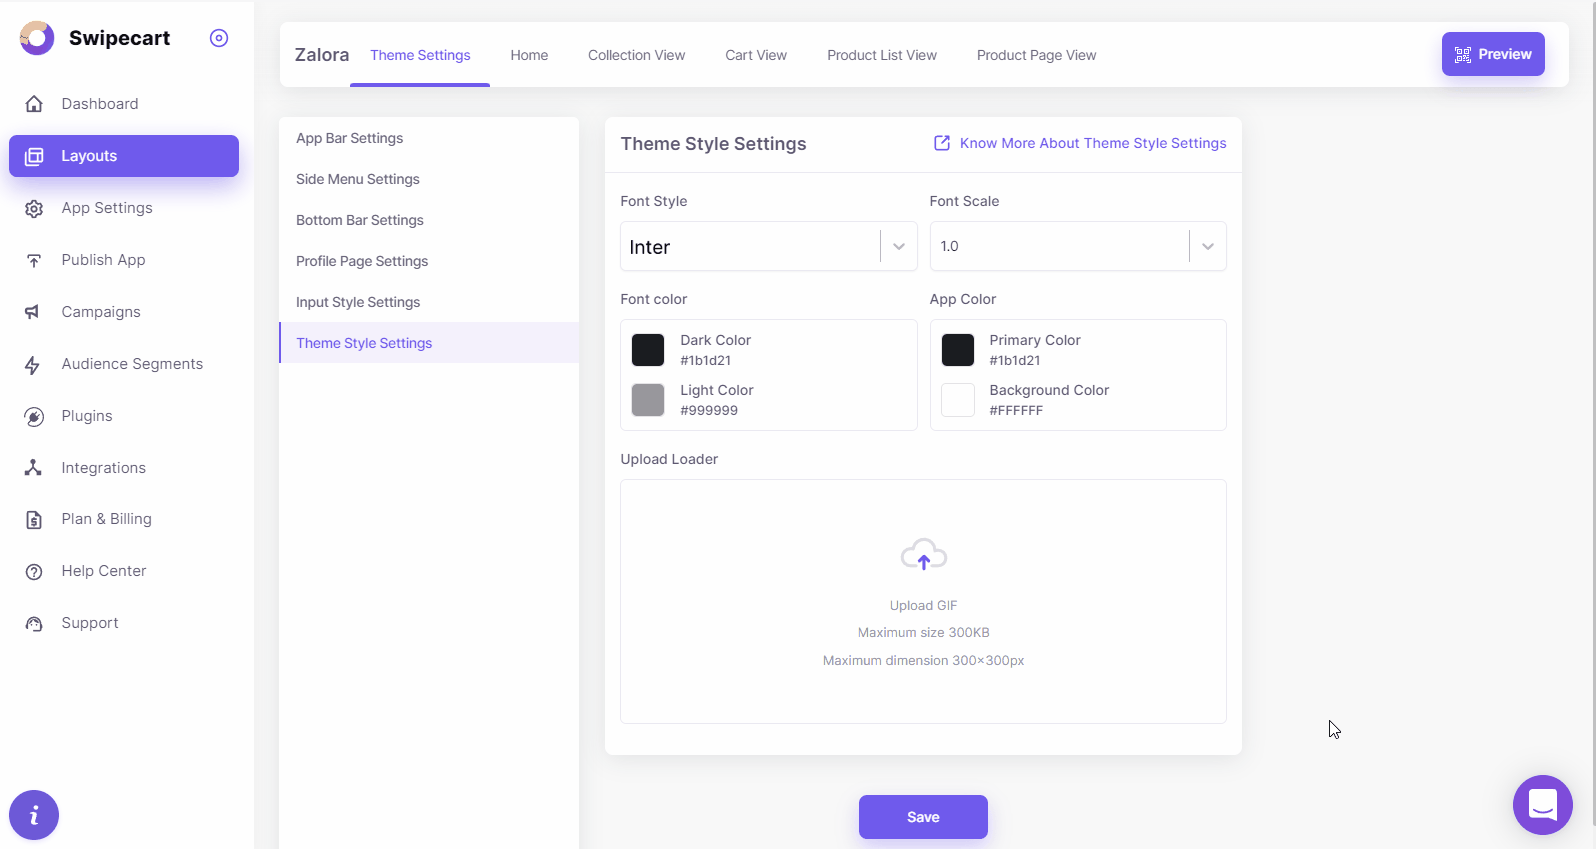Click the Publish App upload icon
The image size is (1596, 849).
click(34, 260)
